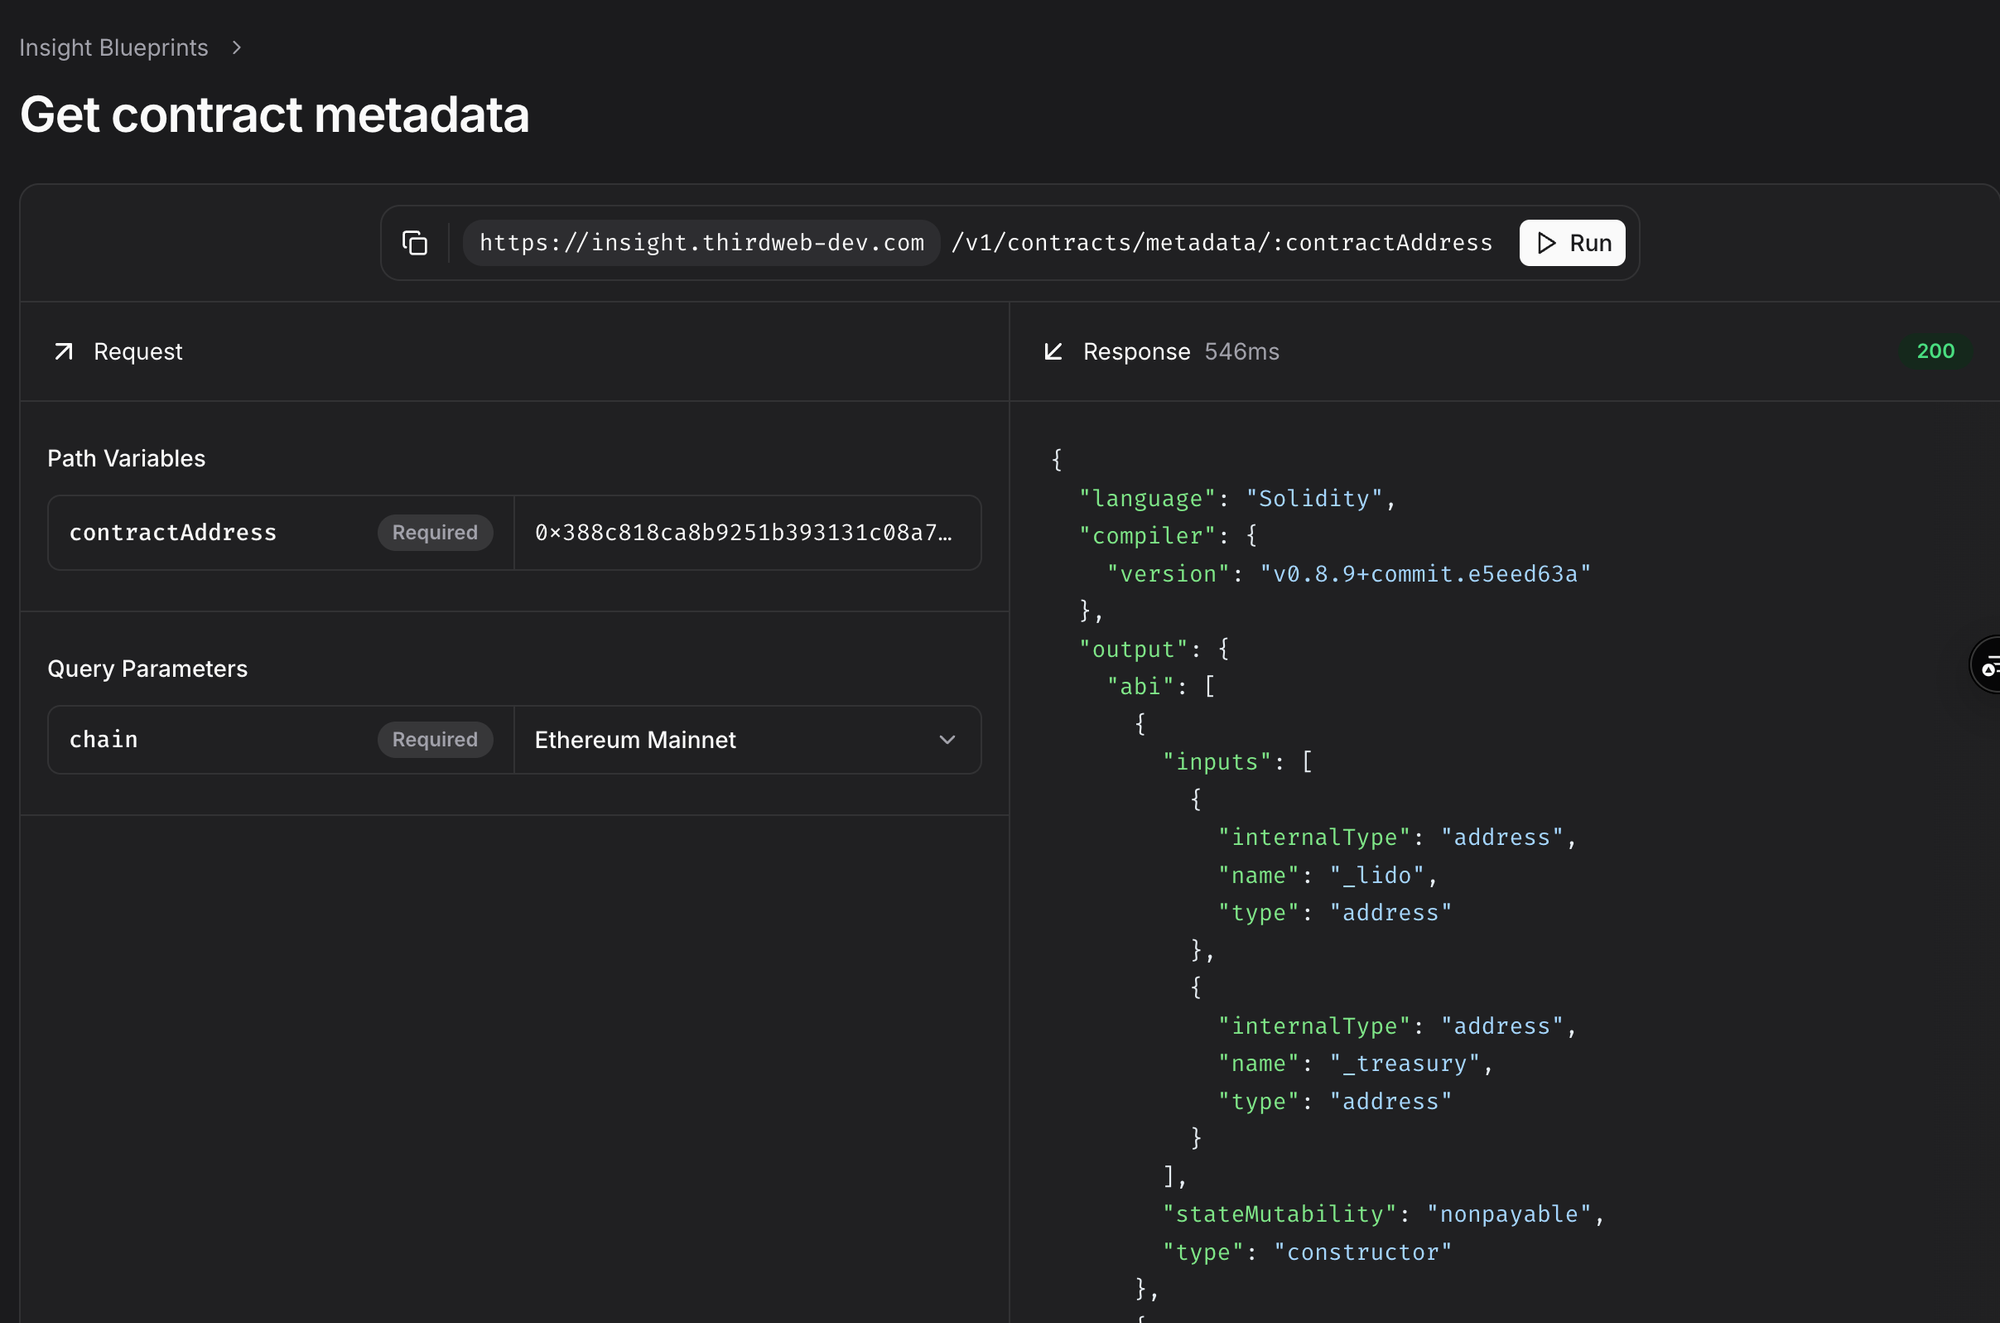Screen dimensions: 2000x1323
Task: Click the Response arrow icon
Action: pyautogui.click(x=1053, y=351)
